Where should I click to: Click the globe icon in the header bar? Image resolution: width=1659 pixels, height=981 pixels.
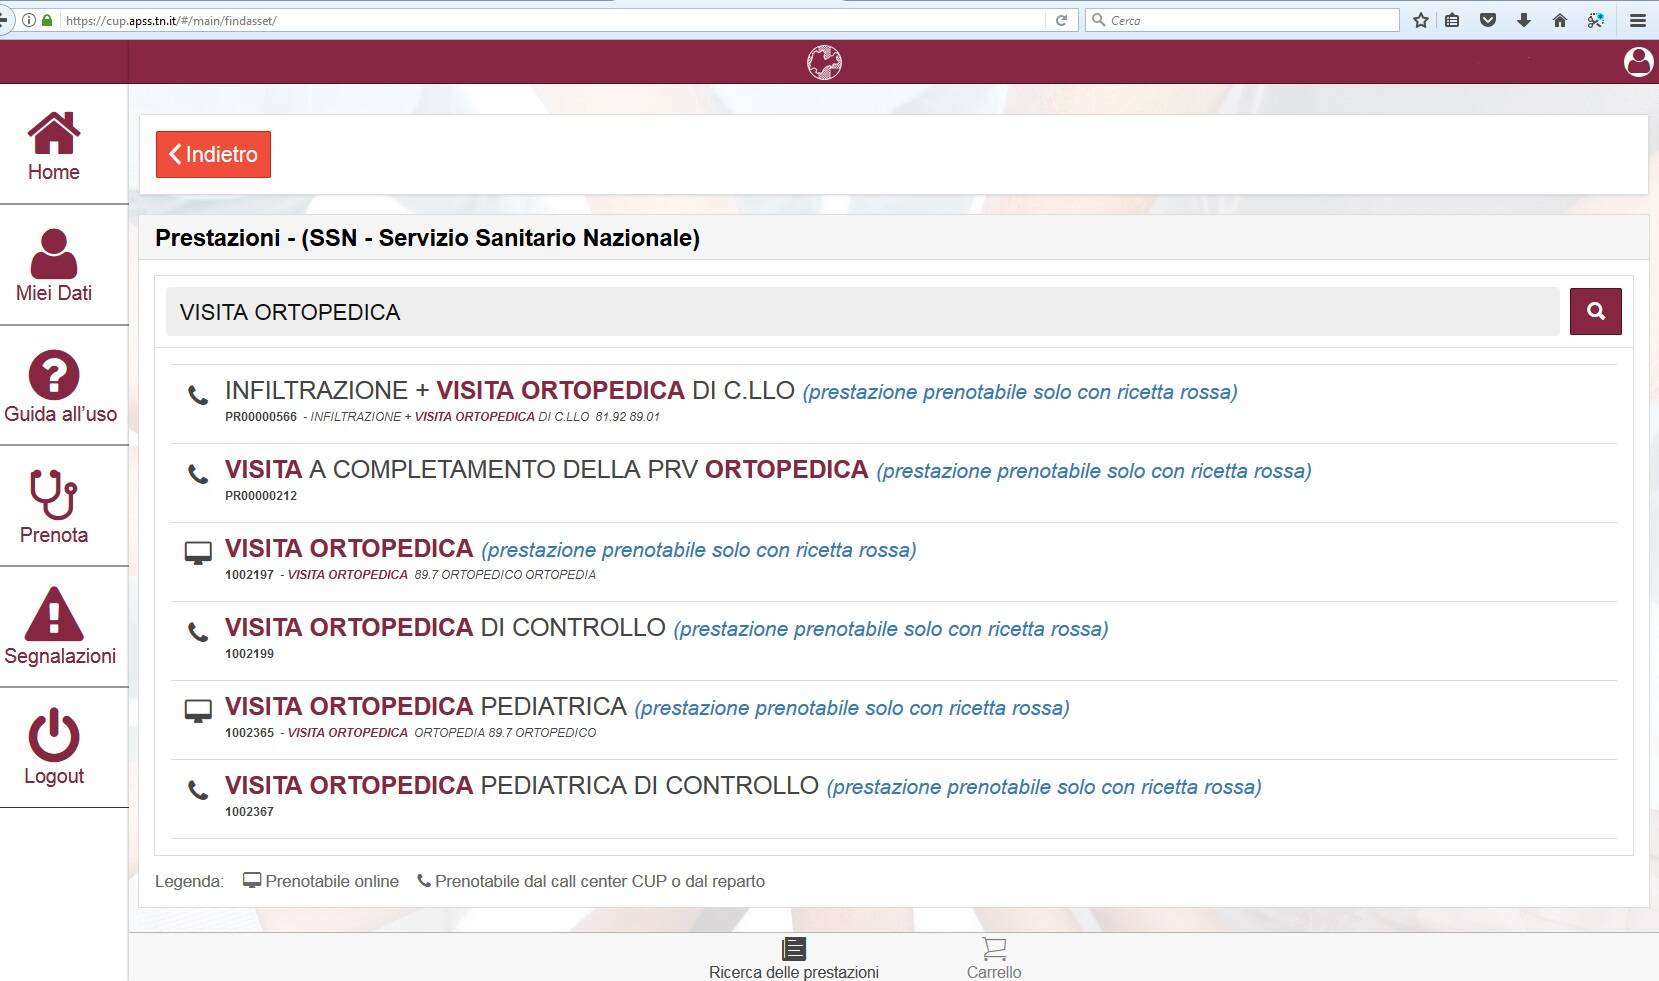pos(825,61)
